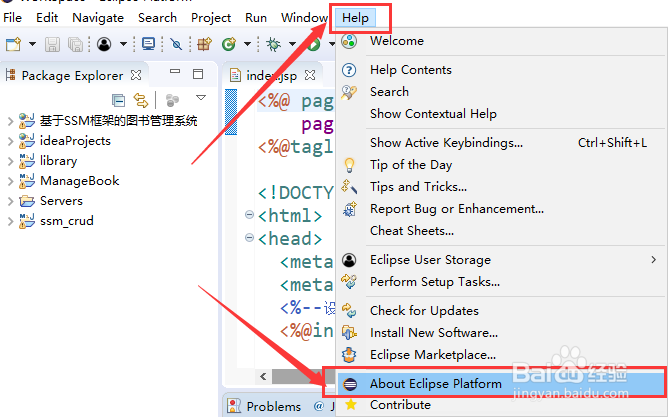Open the Project menu
The height and width of the screenshot is (417, 668).
211,18
